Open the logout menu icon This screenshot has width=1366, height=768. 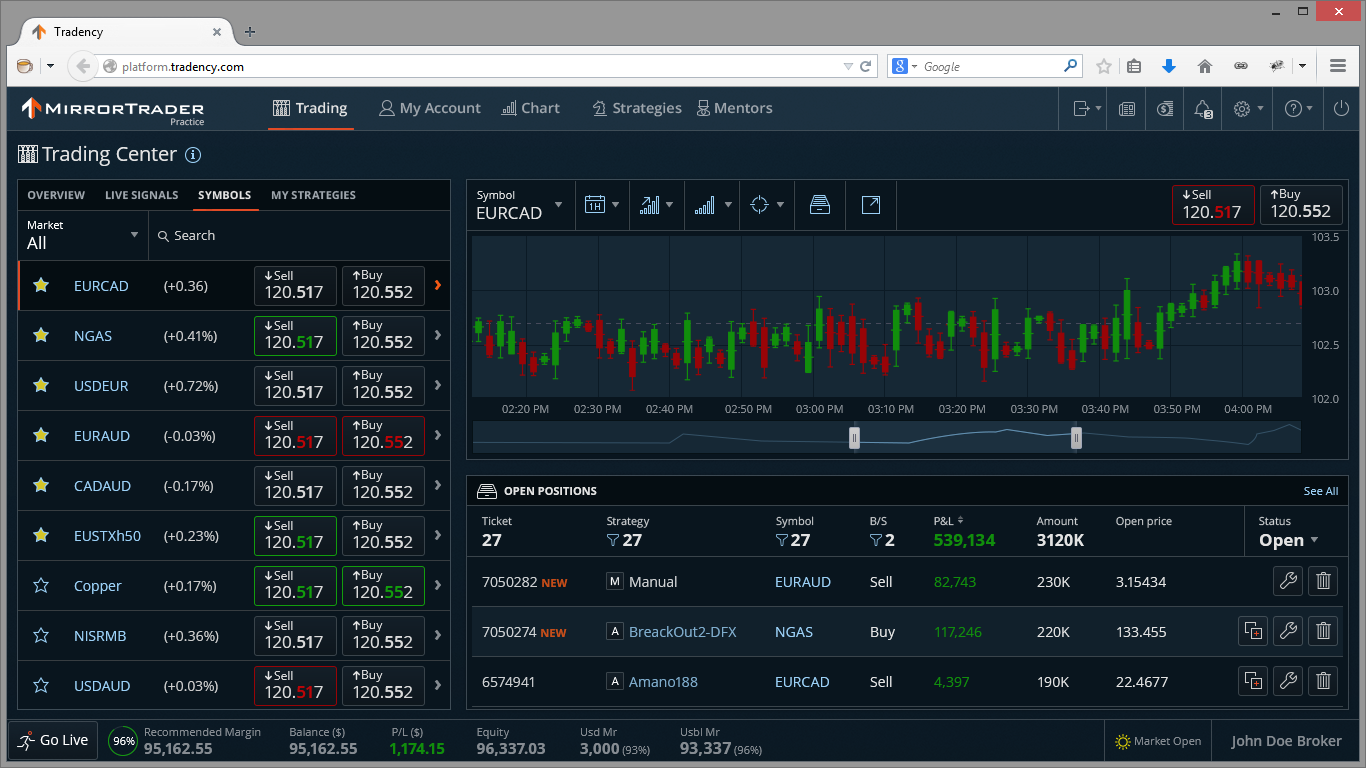coord(1086,108)
